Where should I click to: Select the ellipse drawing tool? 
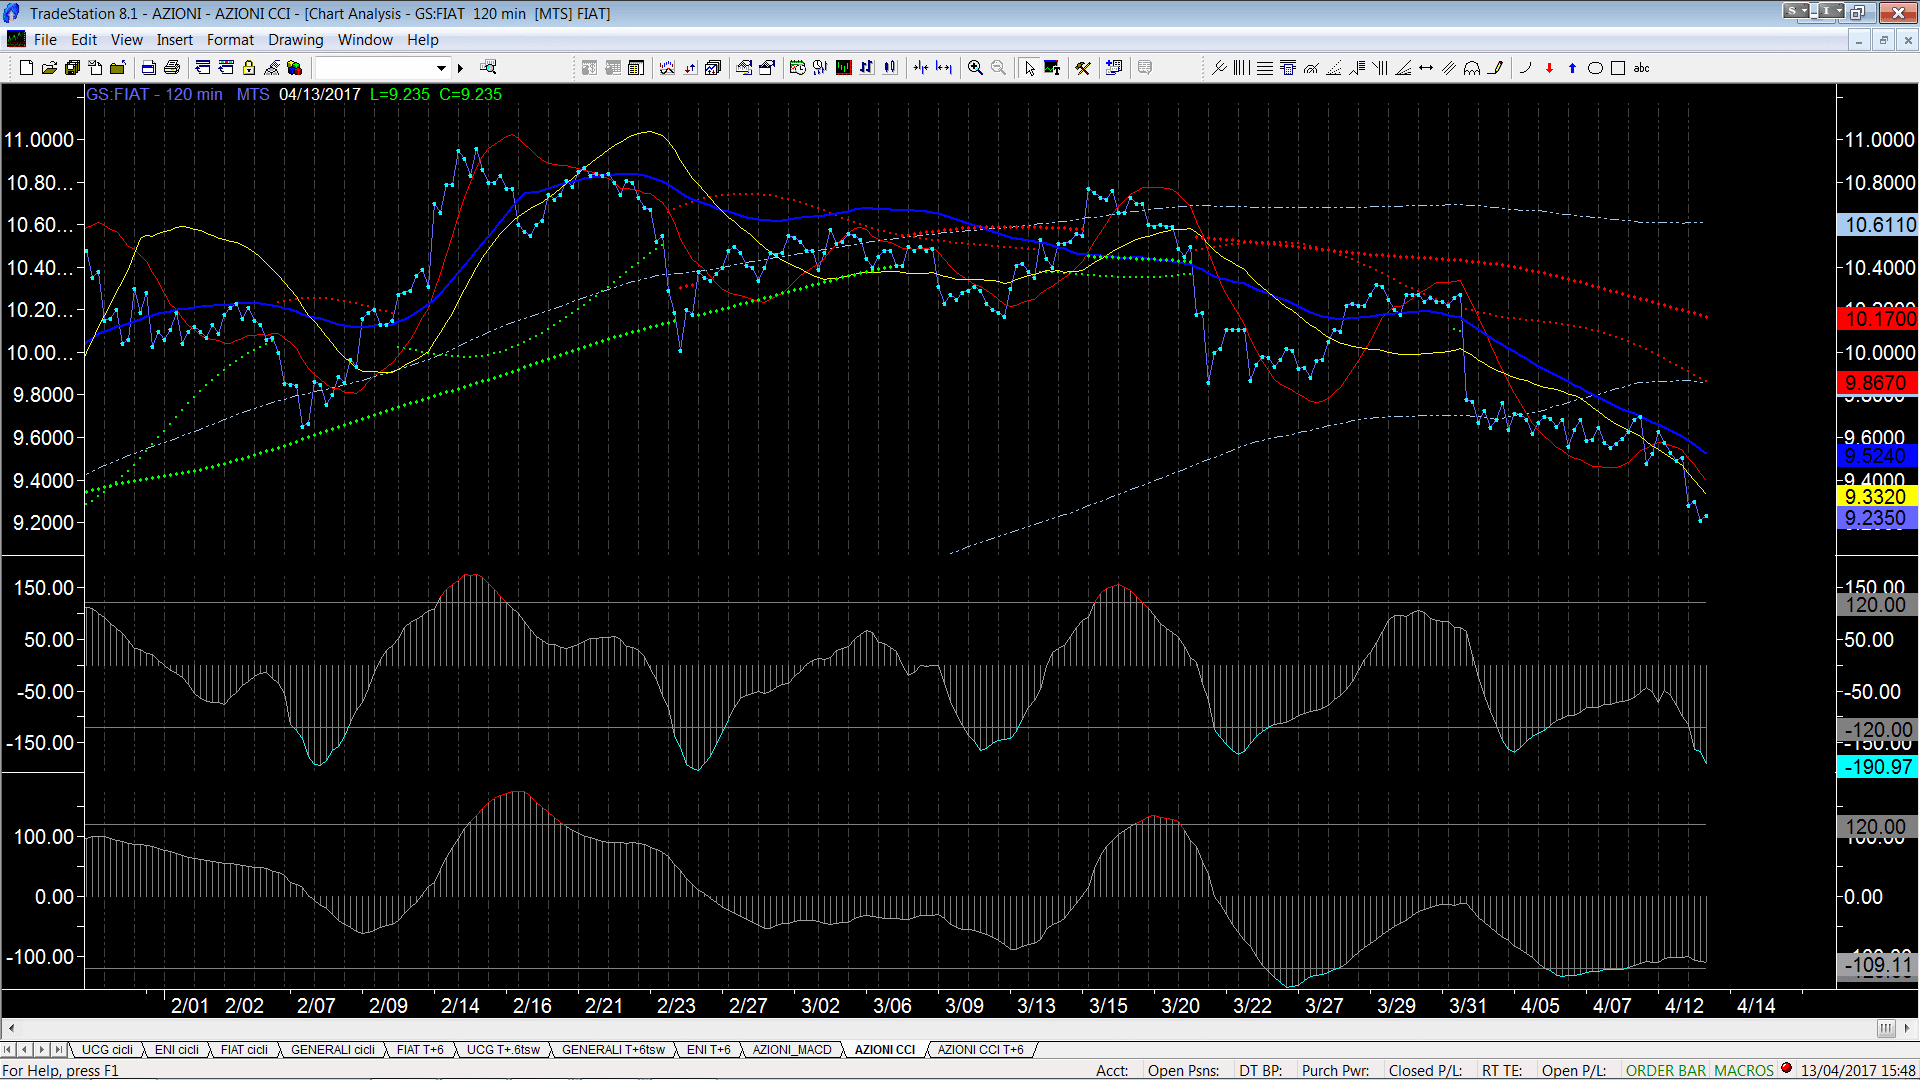click(1595, 68)
